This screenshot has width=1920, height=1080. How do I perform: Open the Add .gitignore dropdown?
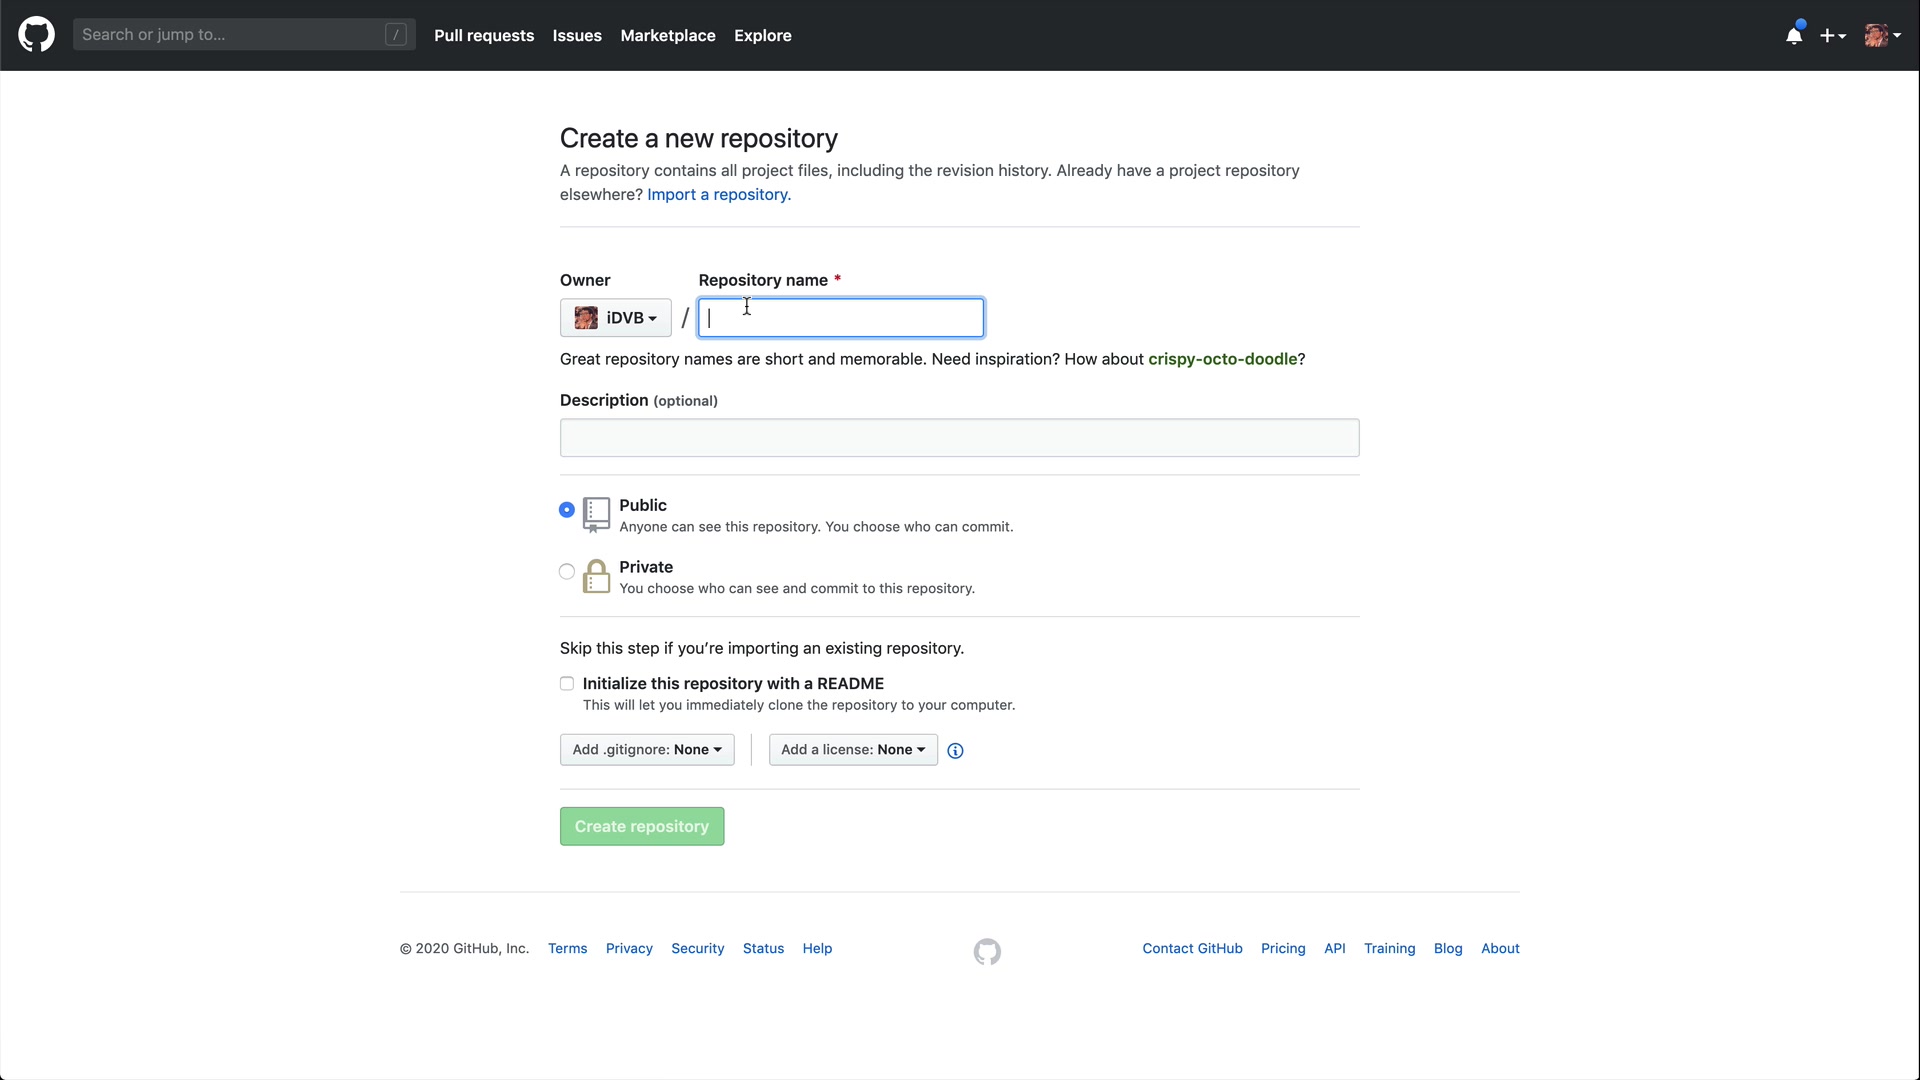coord(647,750)
